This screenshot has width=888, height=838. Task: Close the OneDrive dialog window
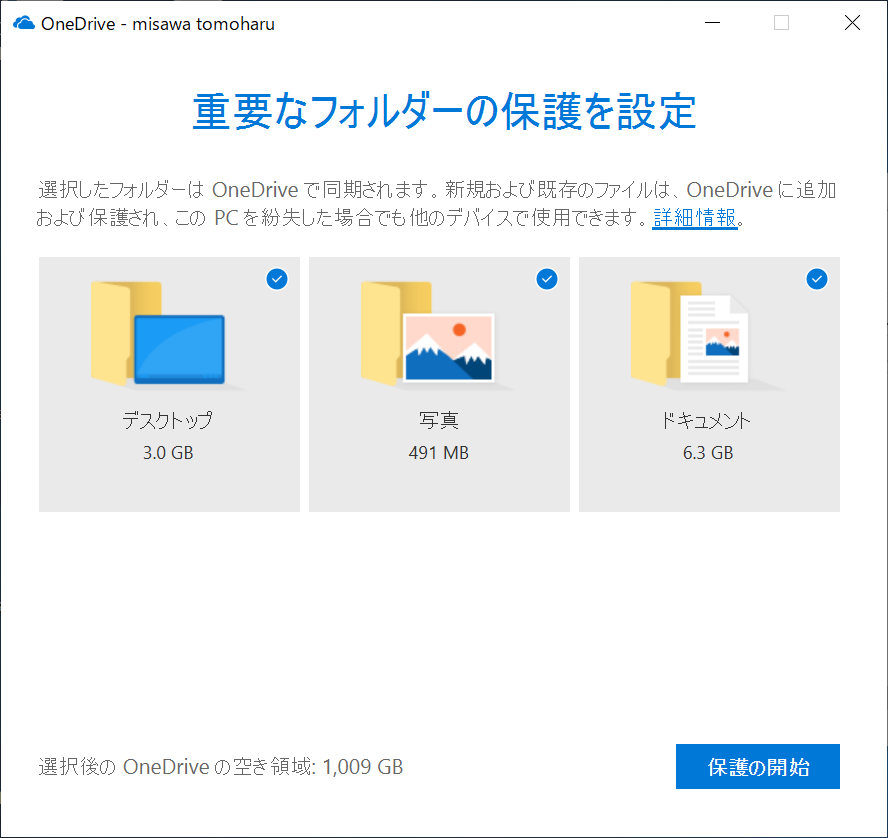(852, 23)
